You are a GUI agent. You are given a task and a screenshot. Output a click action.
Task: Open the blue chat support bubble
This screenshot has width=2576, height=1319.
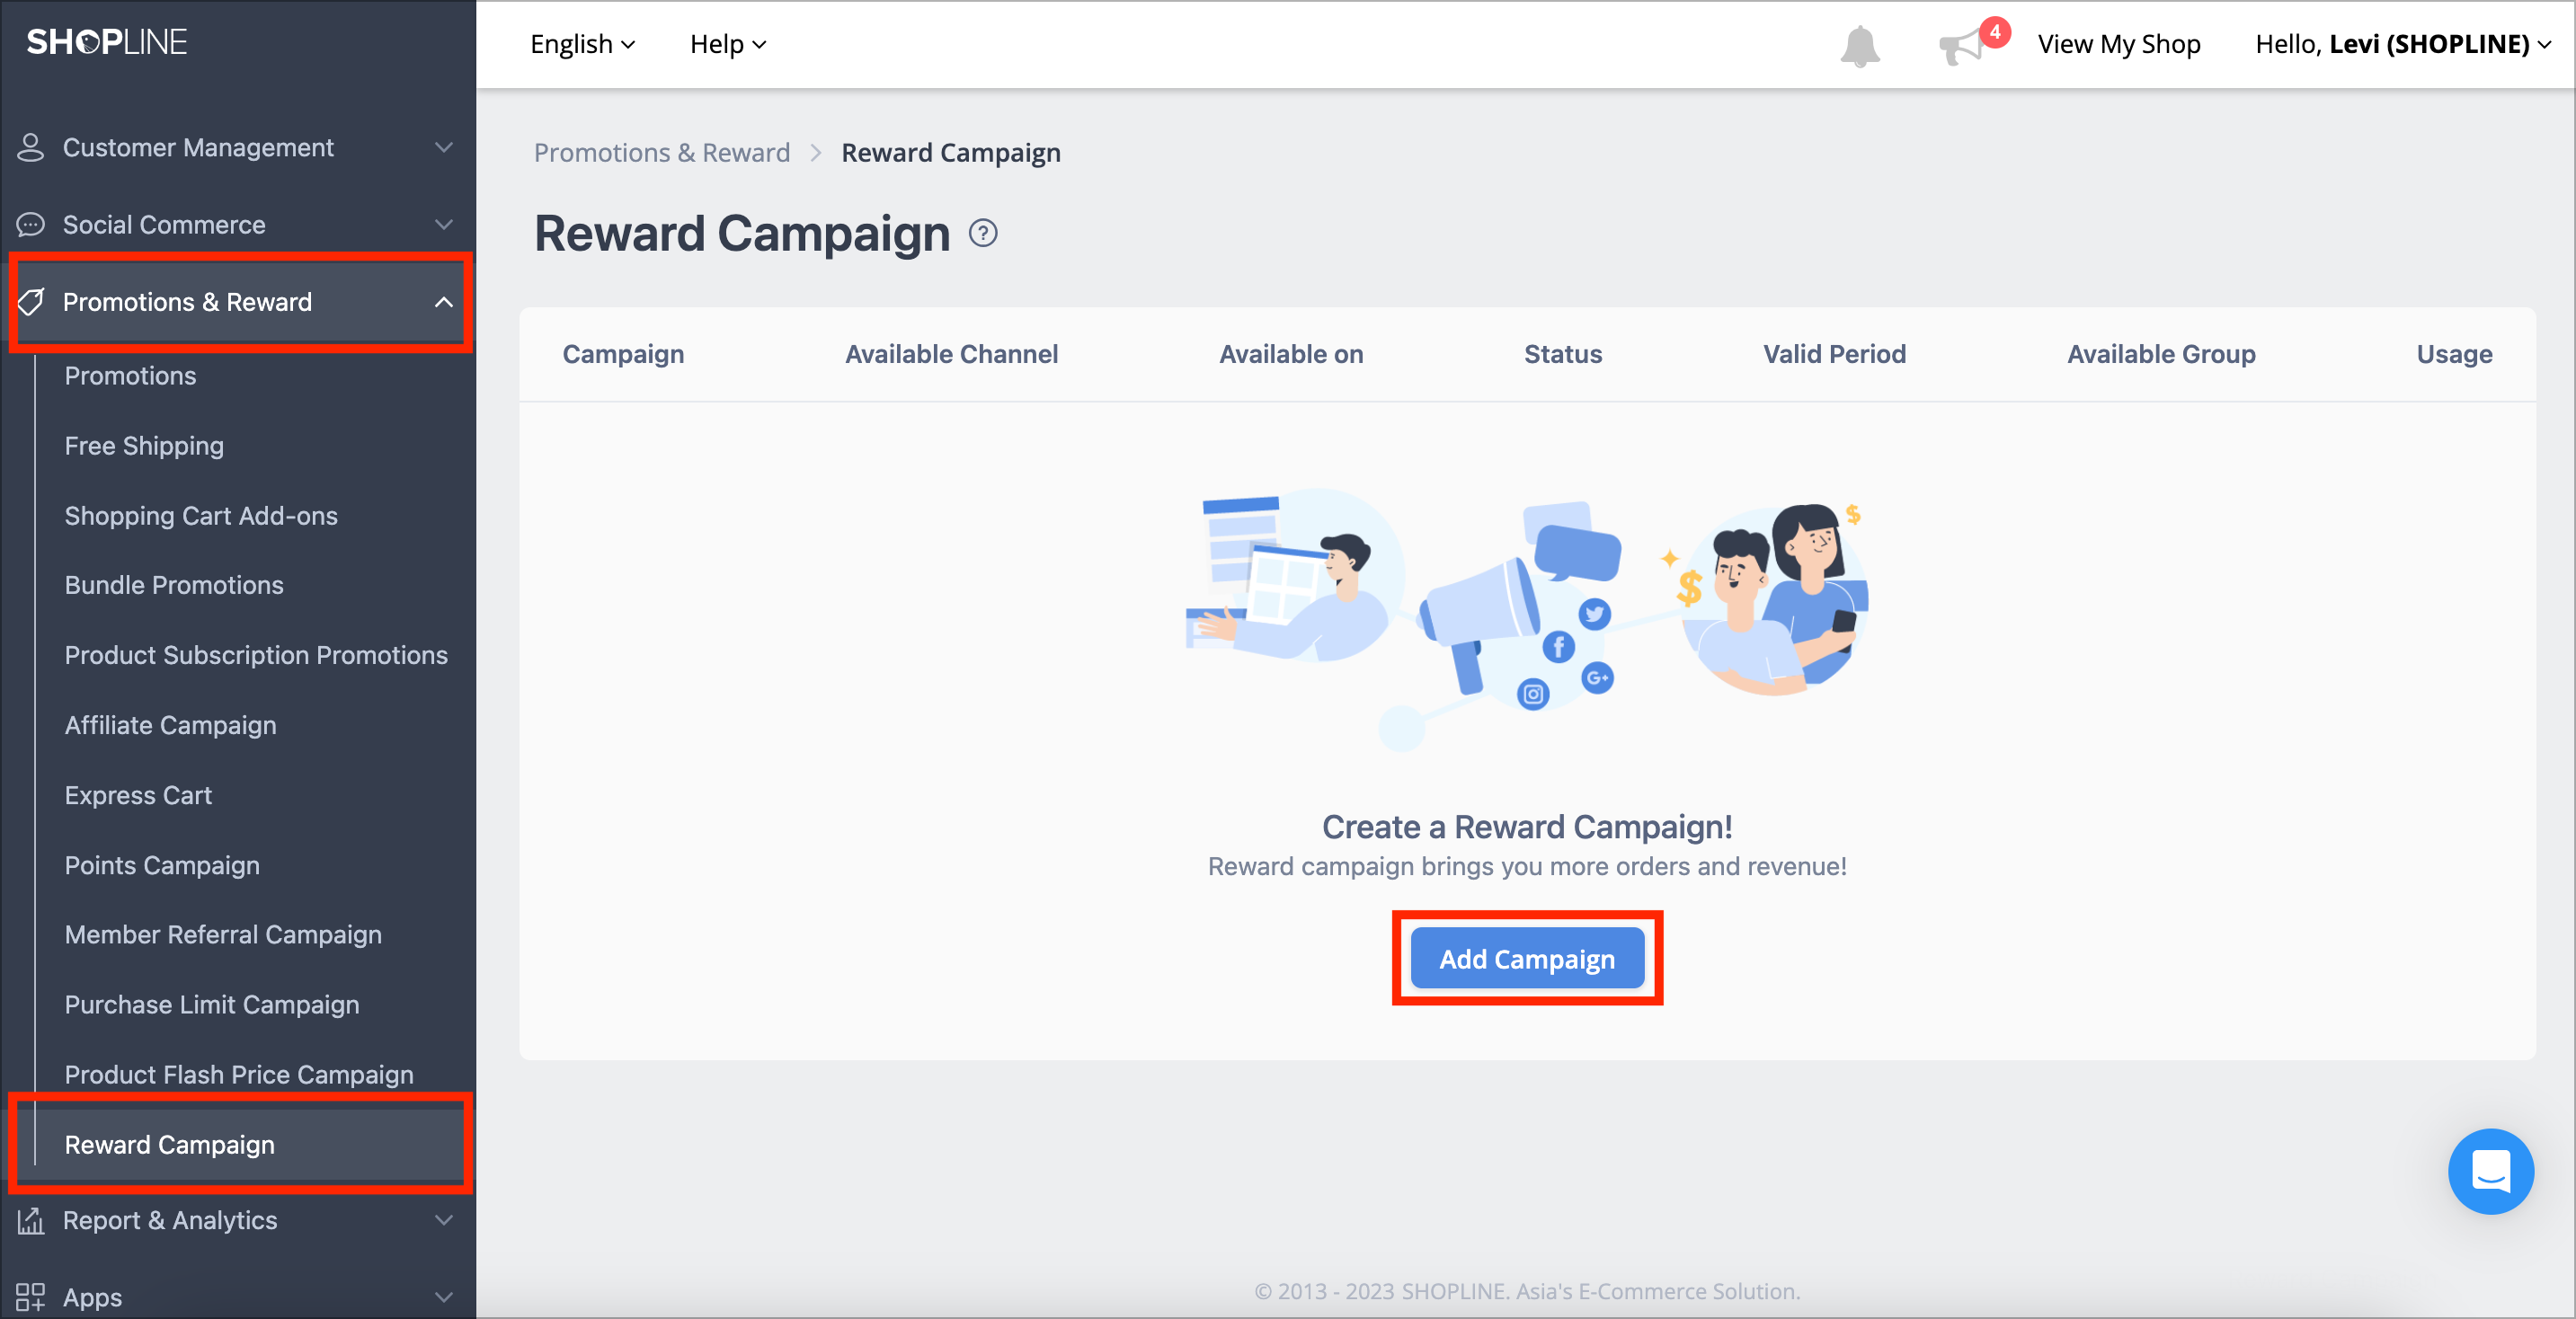(x=2490, y=1171)
